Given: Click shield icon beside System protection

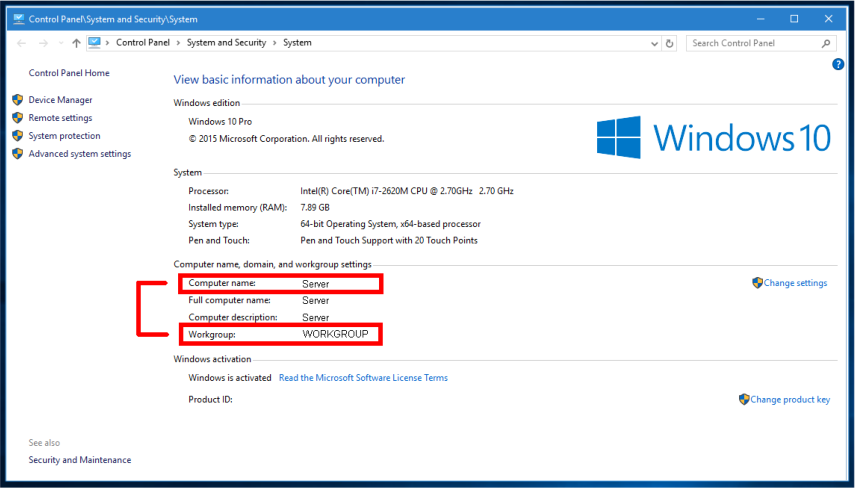Looking at the screenshot, I should point(18,136).
